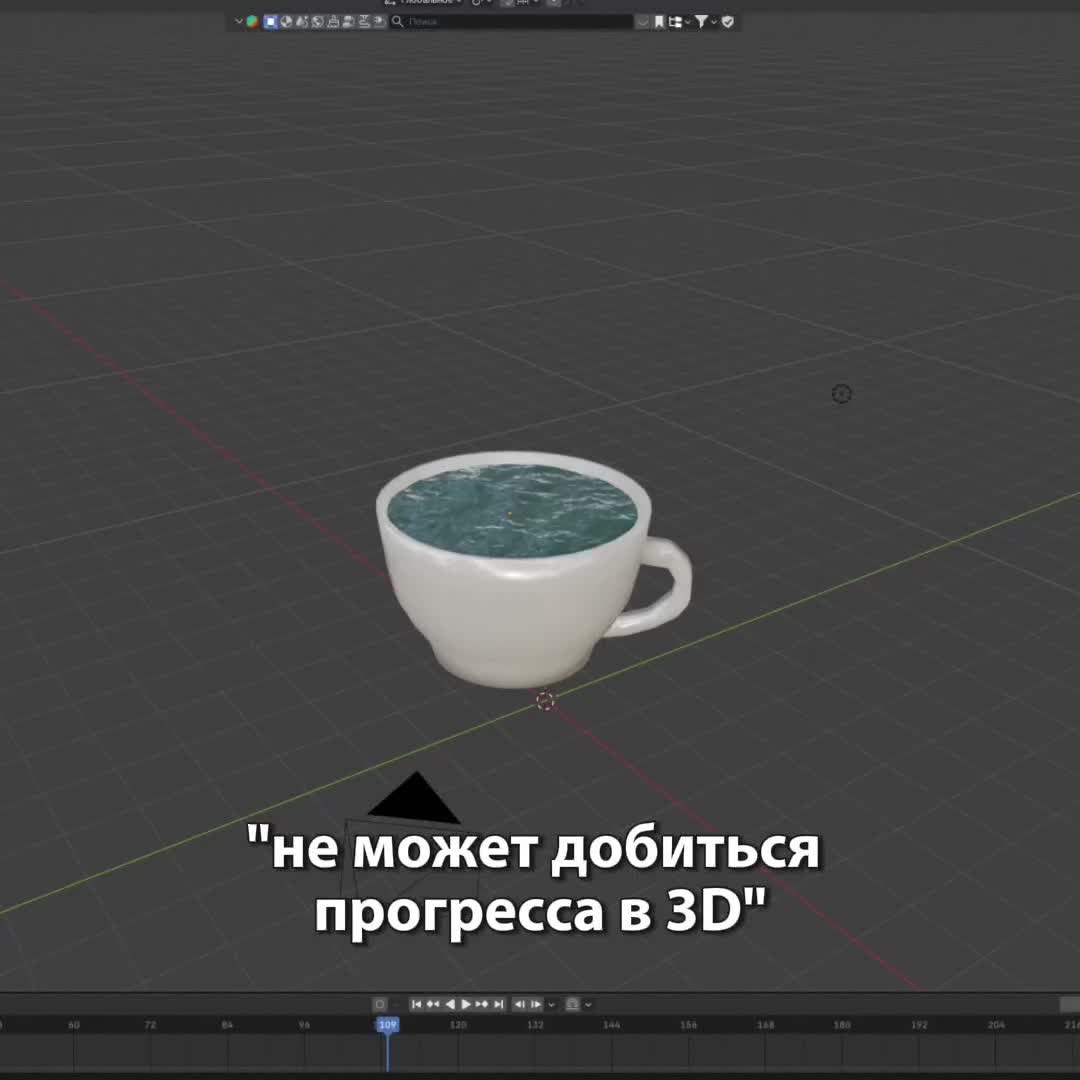Click frame 180 on the timeline ruler
The width and height of the screenshot is (1080, 1080).
[842, 1025]
